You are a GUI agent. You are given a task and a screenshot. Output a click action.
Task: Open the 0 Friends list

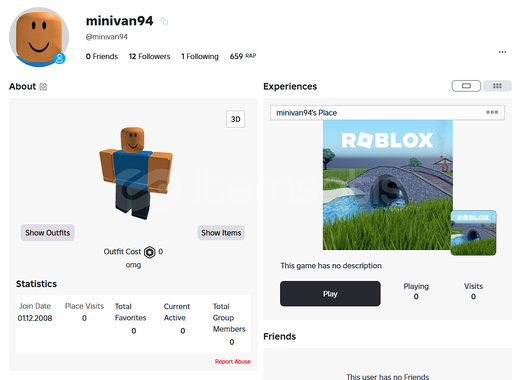[x=102, y=56]
